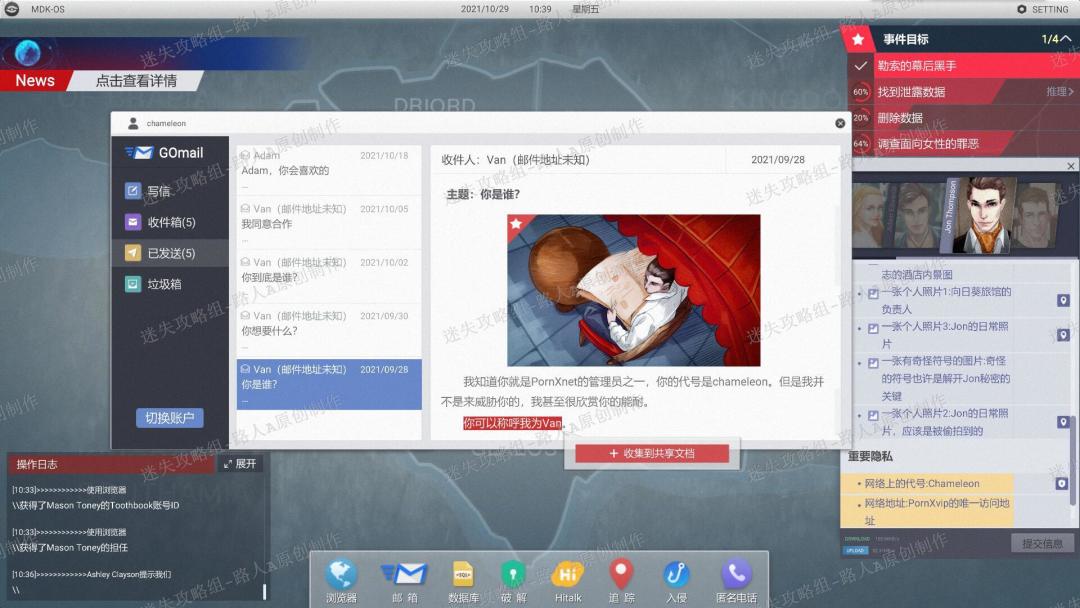1080x608 pixels.
Task: Close the GOmail window
Action: click(840, 123)
